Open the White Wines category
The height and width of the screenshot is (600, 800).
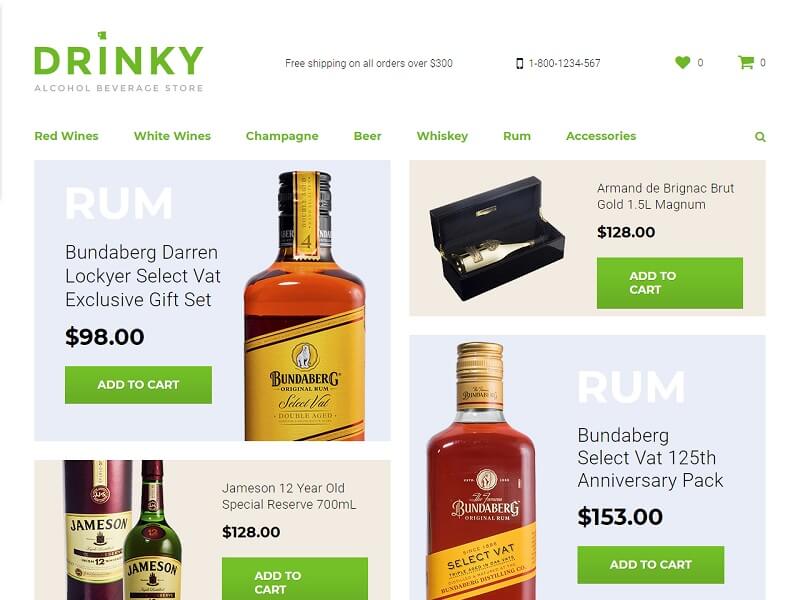tap(172, 136)
